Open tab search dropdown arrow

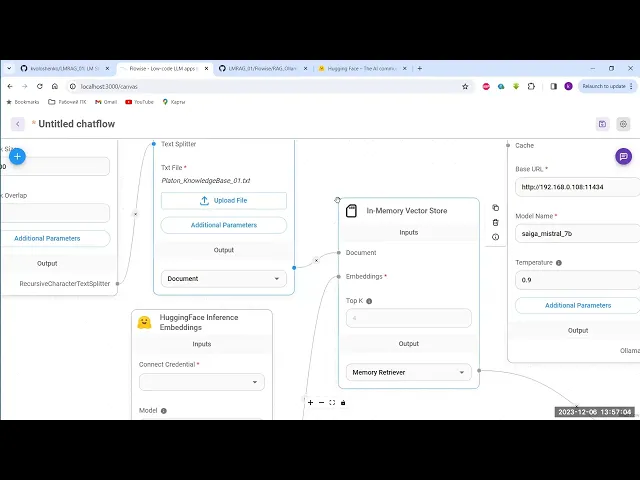coord(9,69)
